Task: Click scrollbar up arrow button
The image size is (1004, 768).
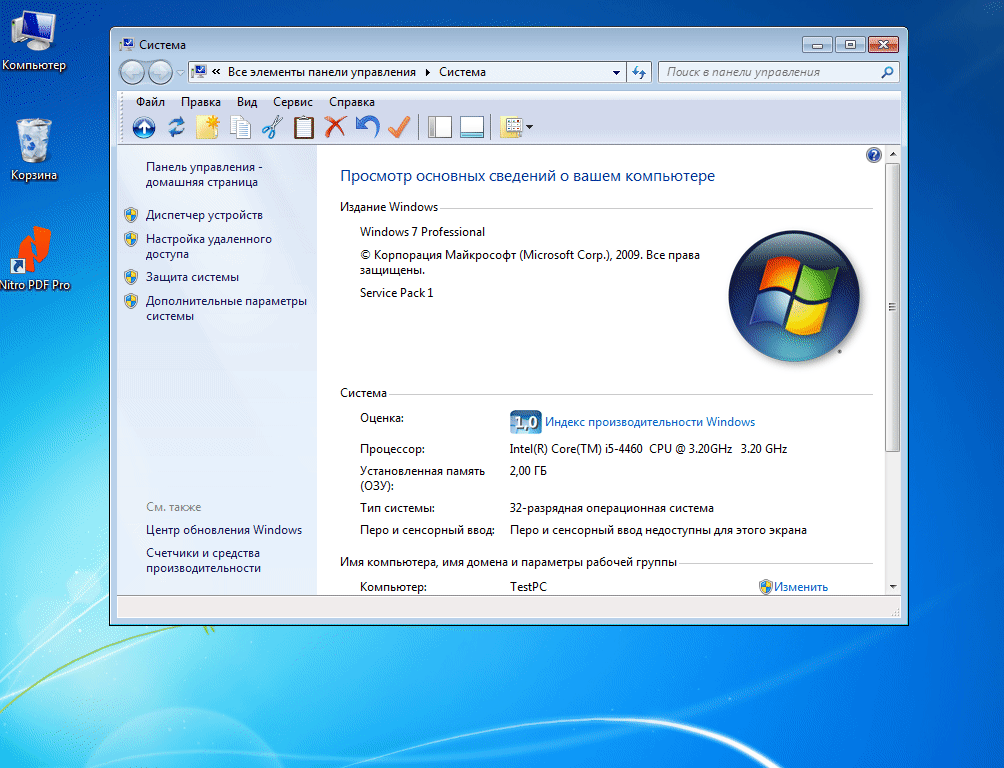Action: [x=893, y=154]
